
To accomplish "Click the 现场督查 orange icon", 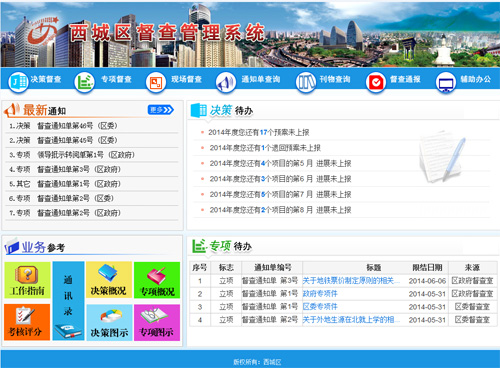I will [156, 82].
